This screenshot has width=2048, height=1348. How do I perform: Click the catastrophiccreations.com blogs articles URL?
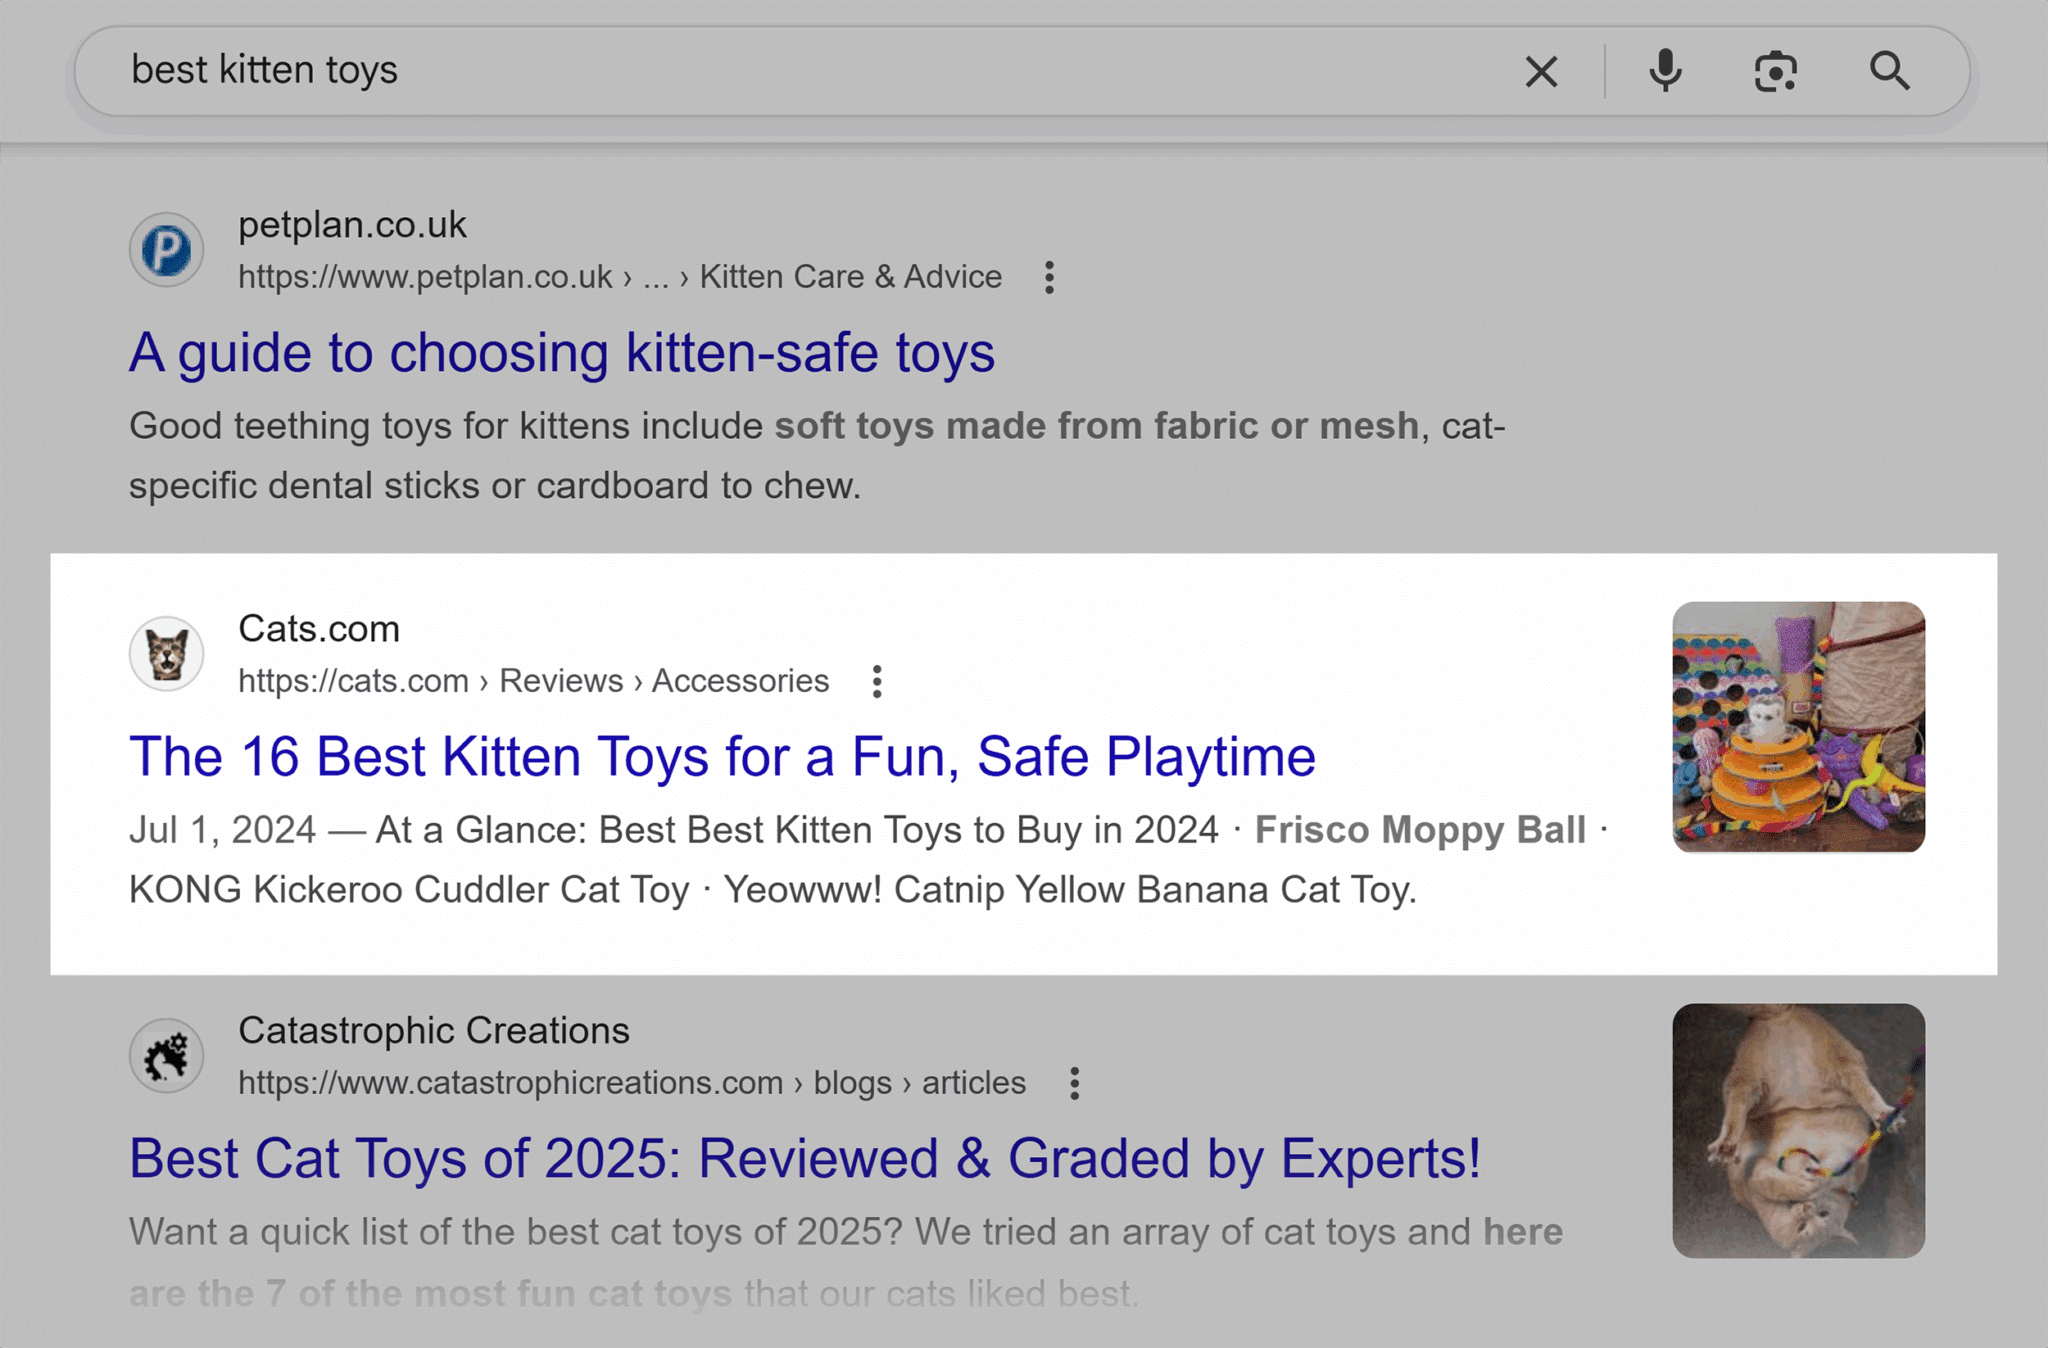coord(632,1083)
